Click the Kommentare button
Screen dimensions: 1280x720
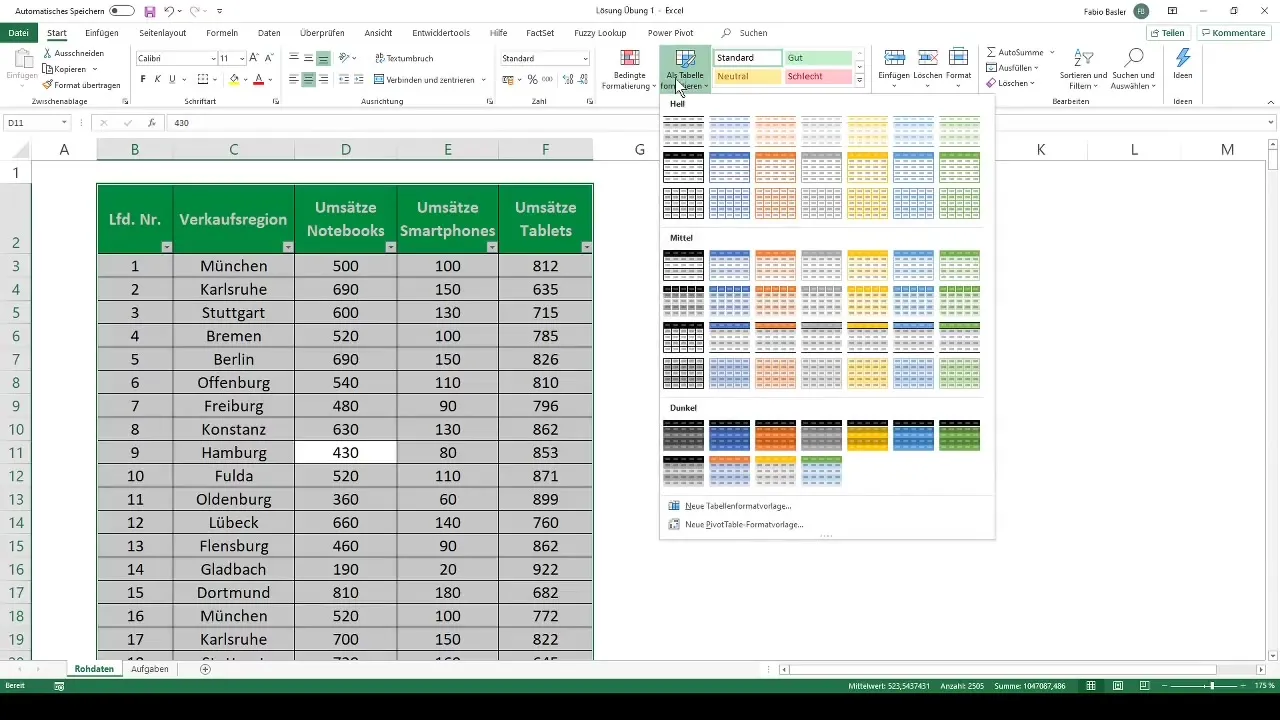(x=1234, y=33)
